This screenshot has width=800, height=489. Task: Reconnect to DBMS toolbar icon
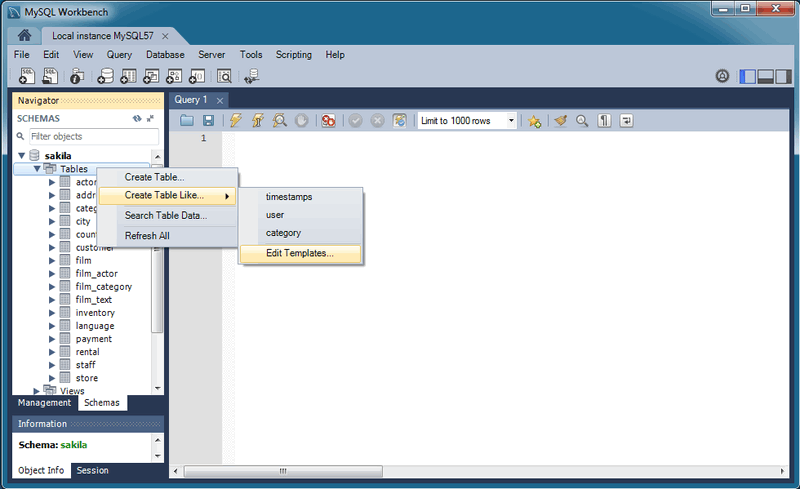(x=252, y=76)
